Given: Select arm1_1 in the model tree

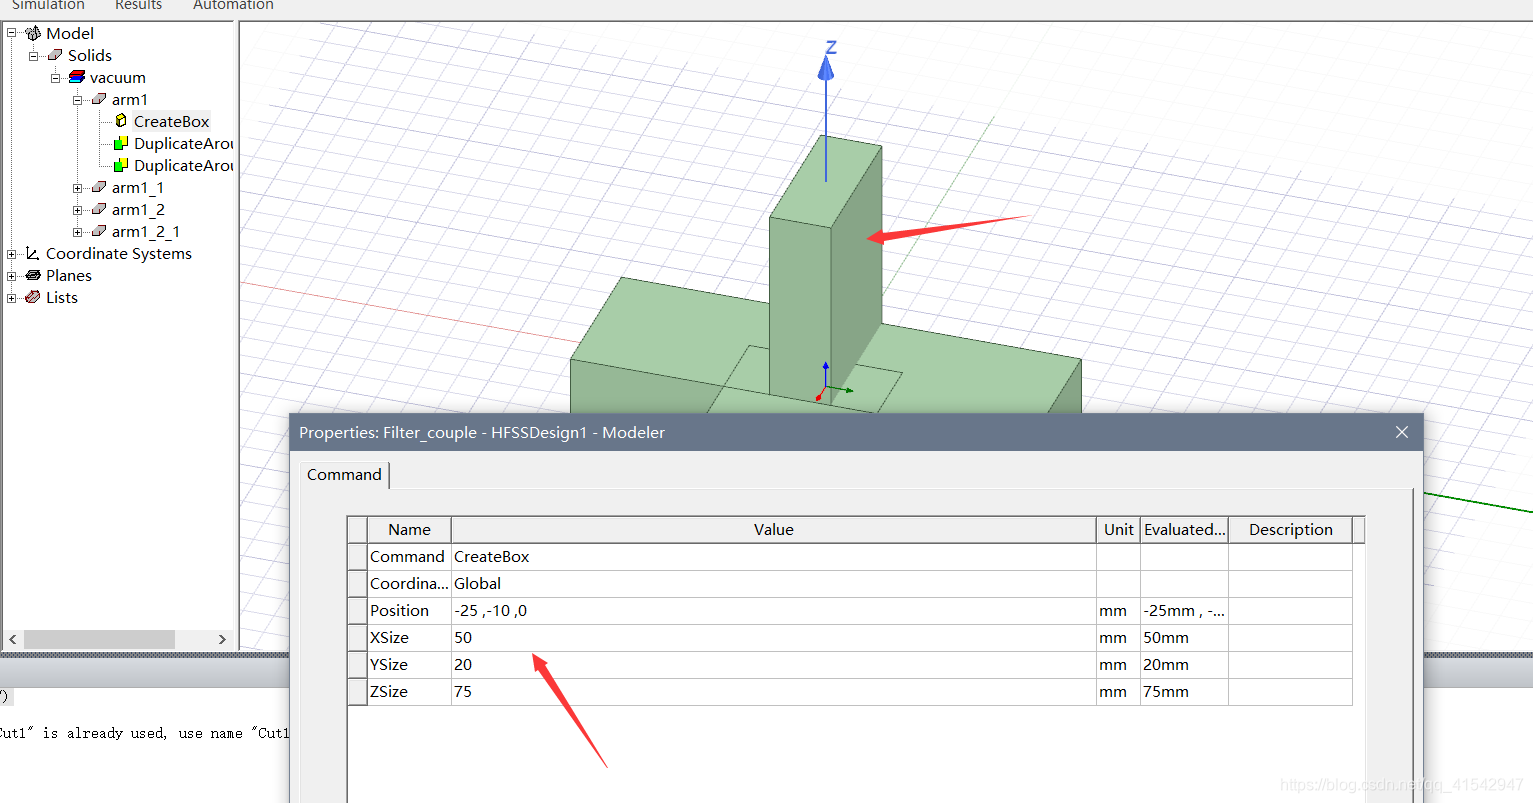Looking at the screenshot, I should (138, 187).
